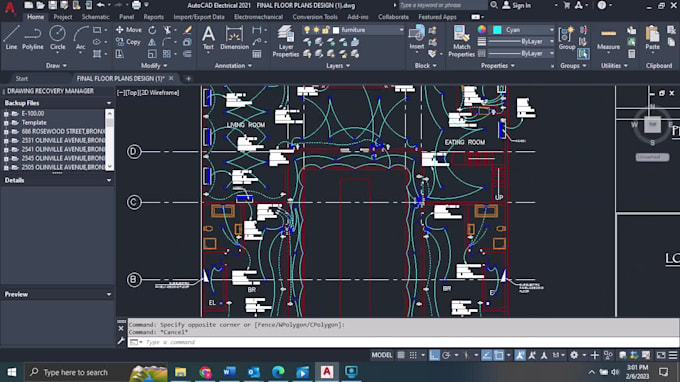The height and width of the screenshot is (382, 680).
Task: Toggle object snap in status bar
Action: point(499,355)
